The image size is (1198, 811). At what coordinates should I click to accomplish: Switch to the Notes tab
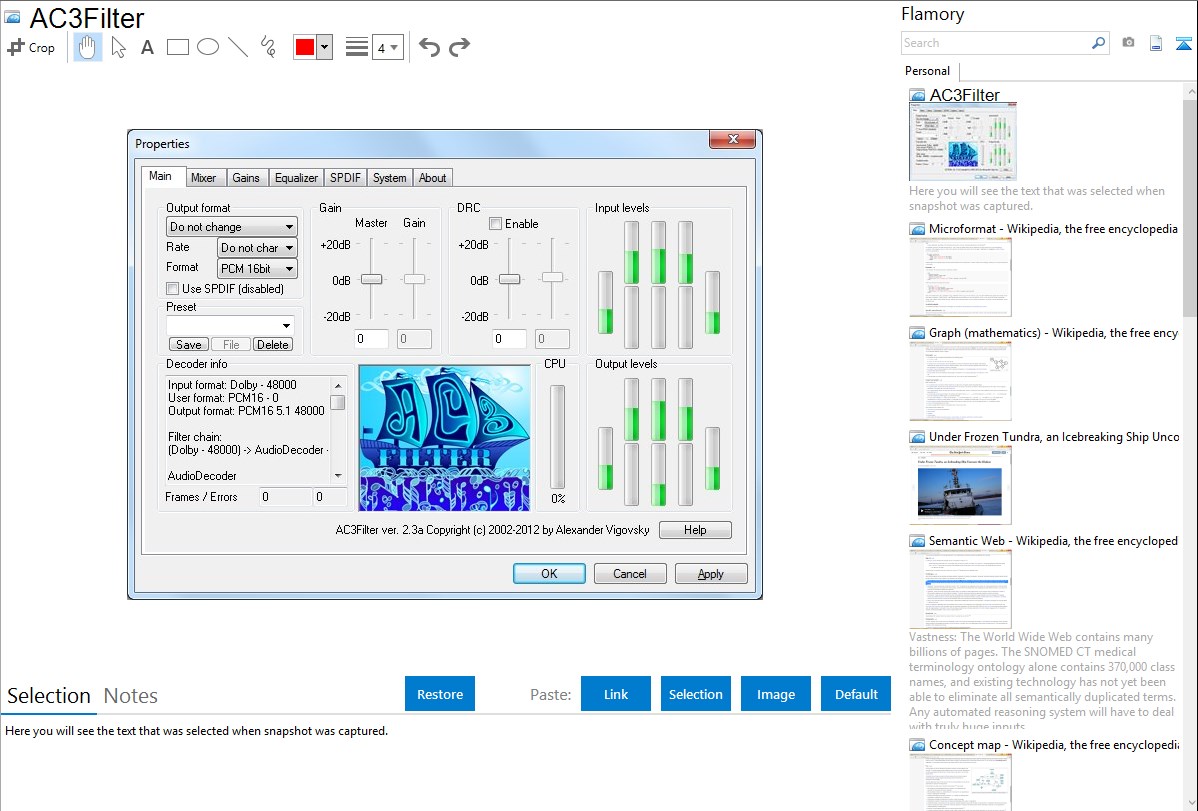131,696
